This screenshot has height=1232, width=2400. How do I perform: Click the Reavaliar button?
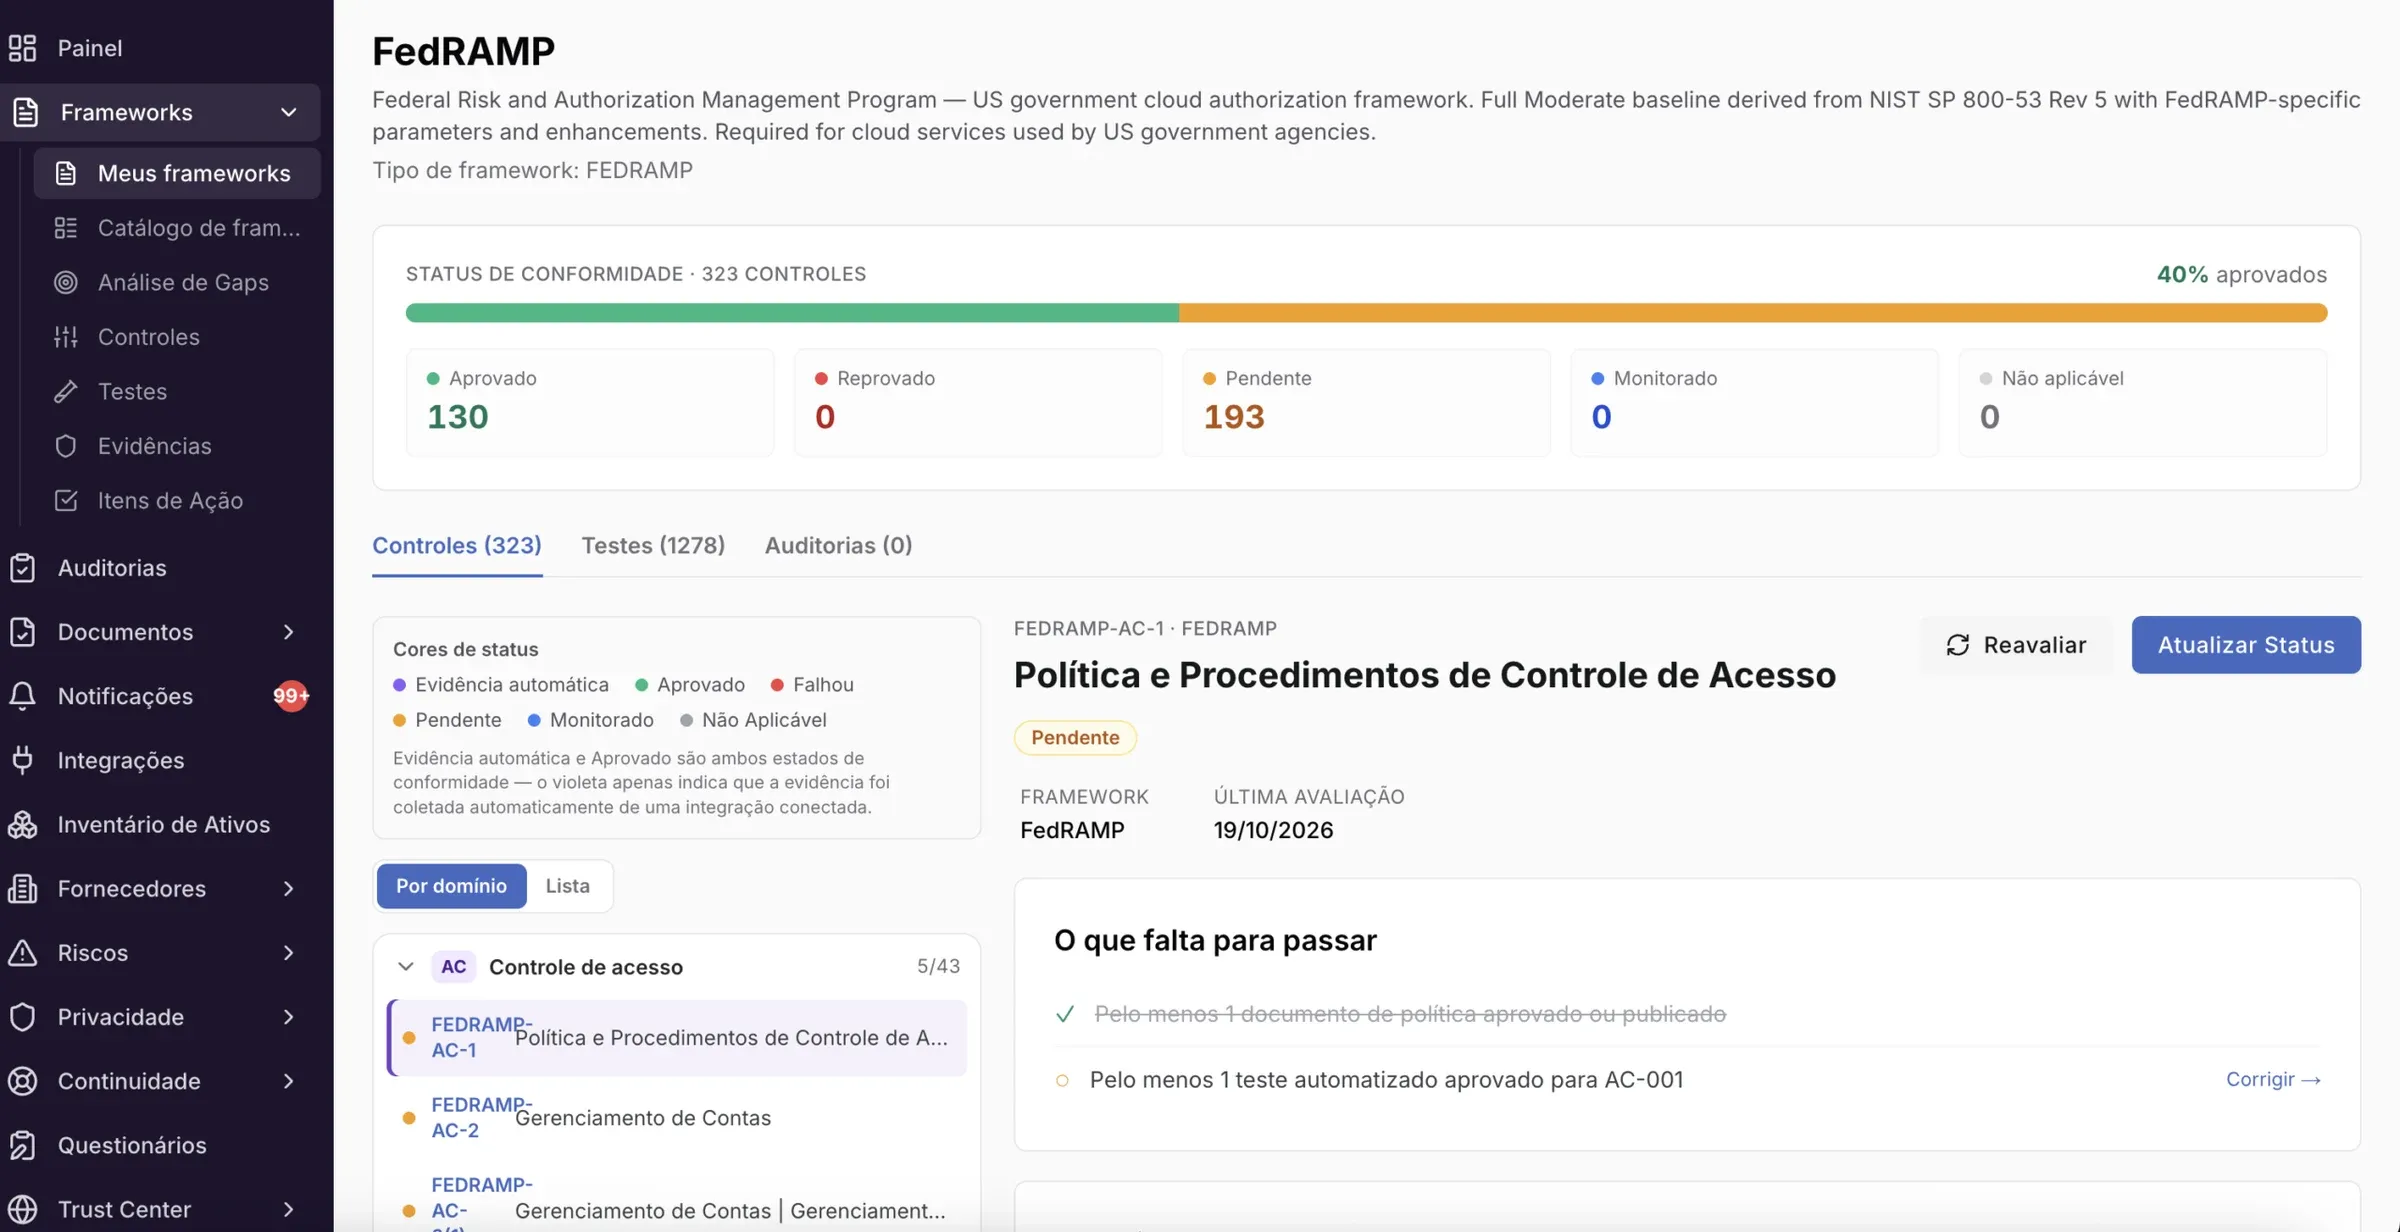2016,645
